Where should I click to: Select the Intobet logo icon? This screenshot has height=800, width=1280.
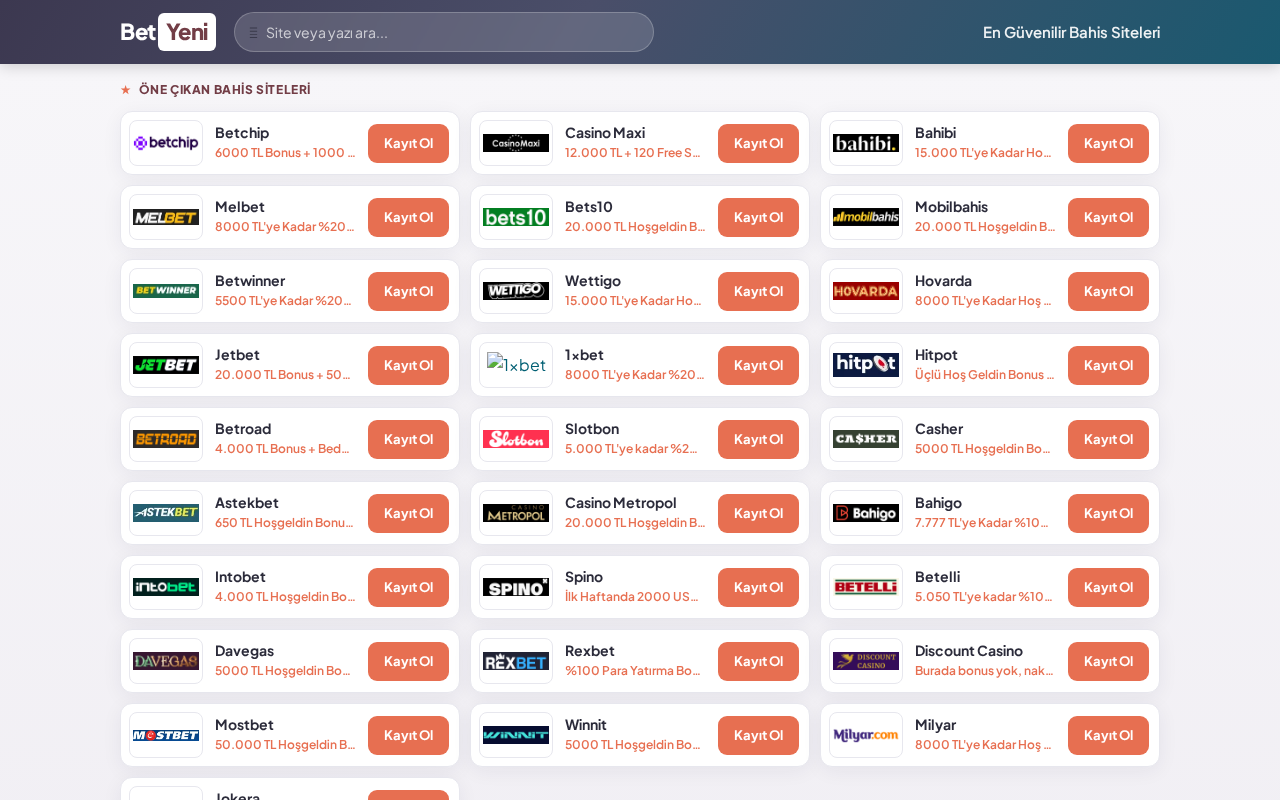click(166, 587)
